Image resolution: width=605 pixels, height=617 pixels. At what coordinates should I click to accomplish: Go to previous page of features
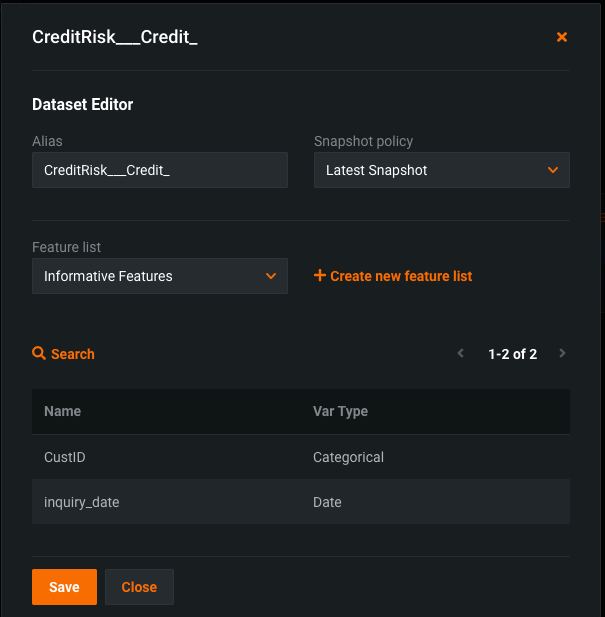click(x=461, y=354)
